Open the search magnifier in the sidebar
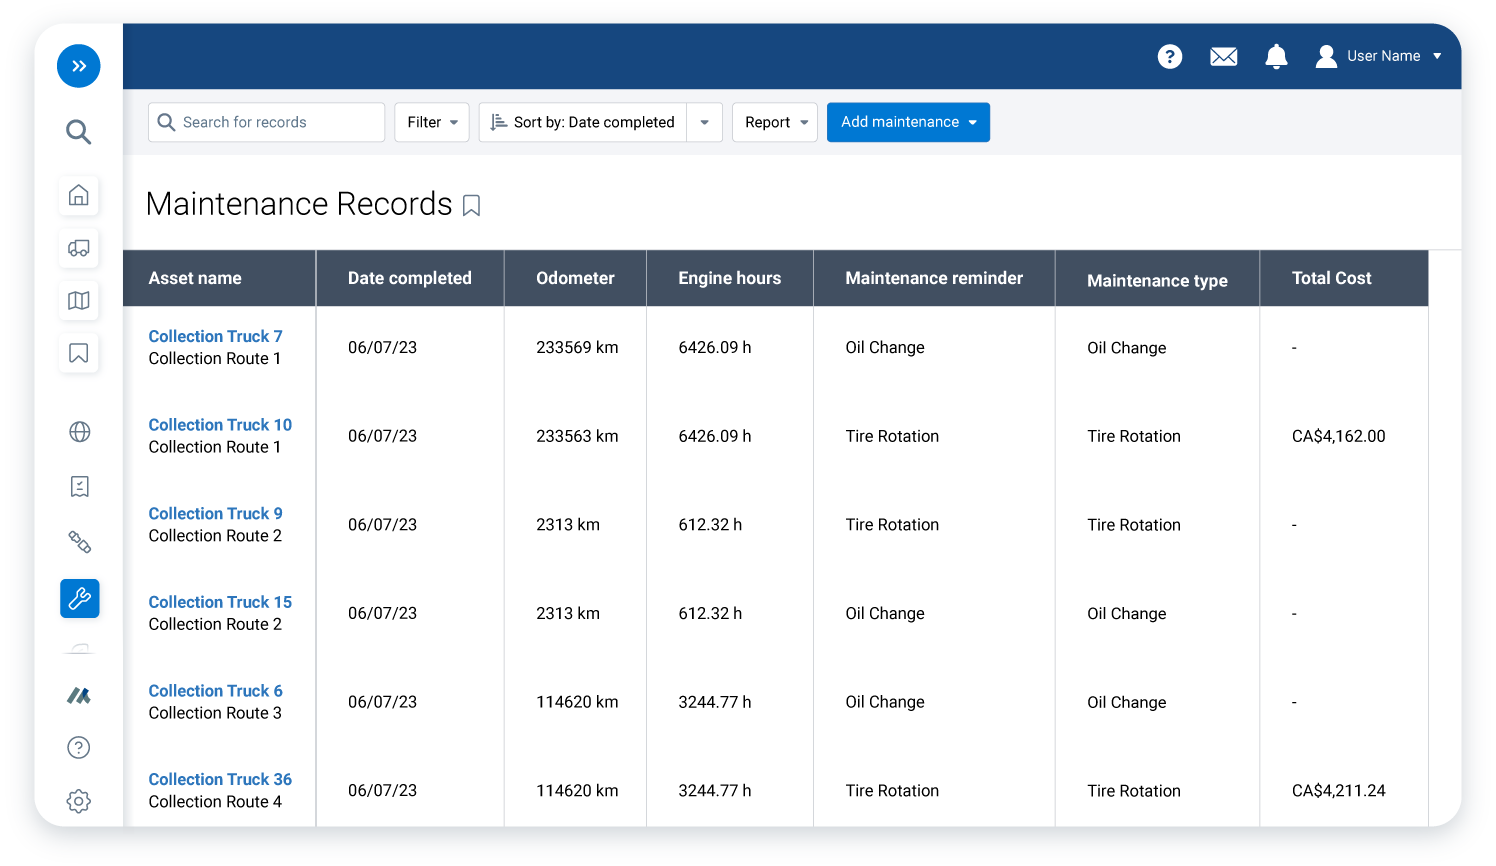The image size is (1496, 866). point(79,131)
